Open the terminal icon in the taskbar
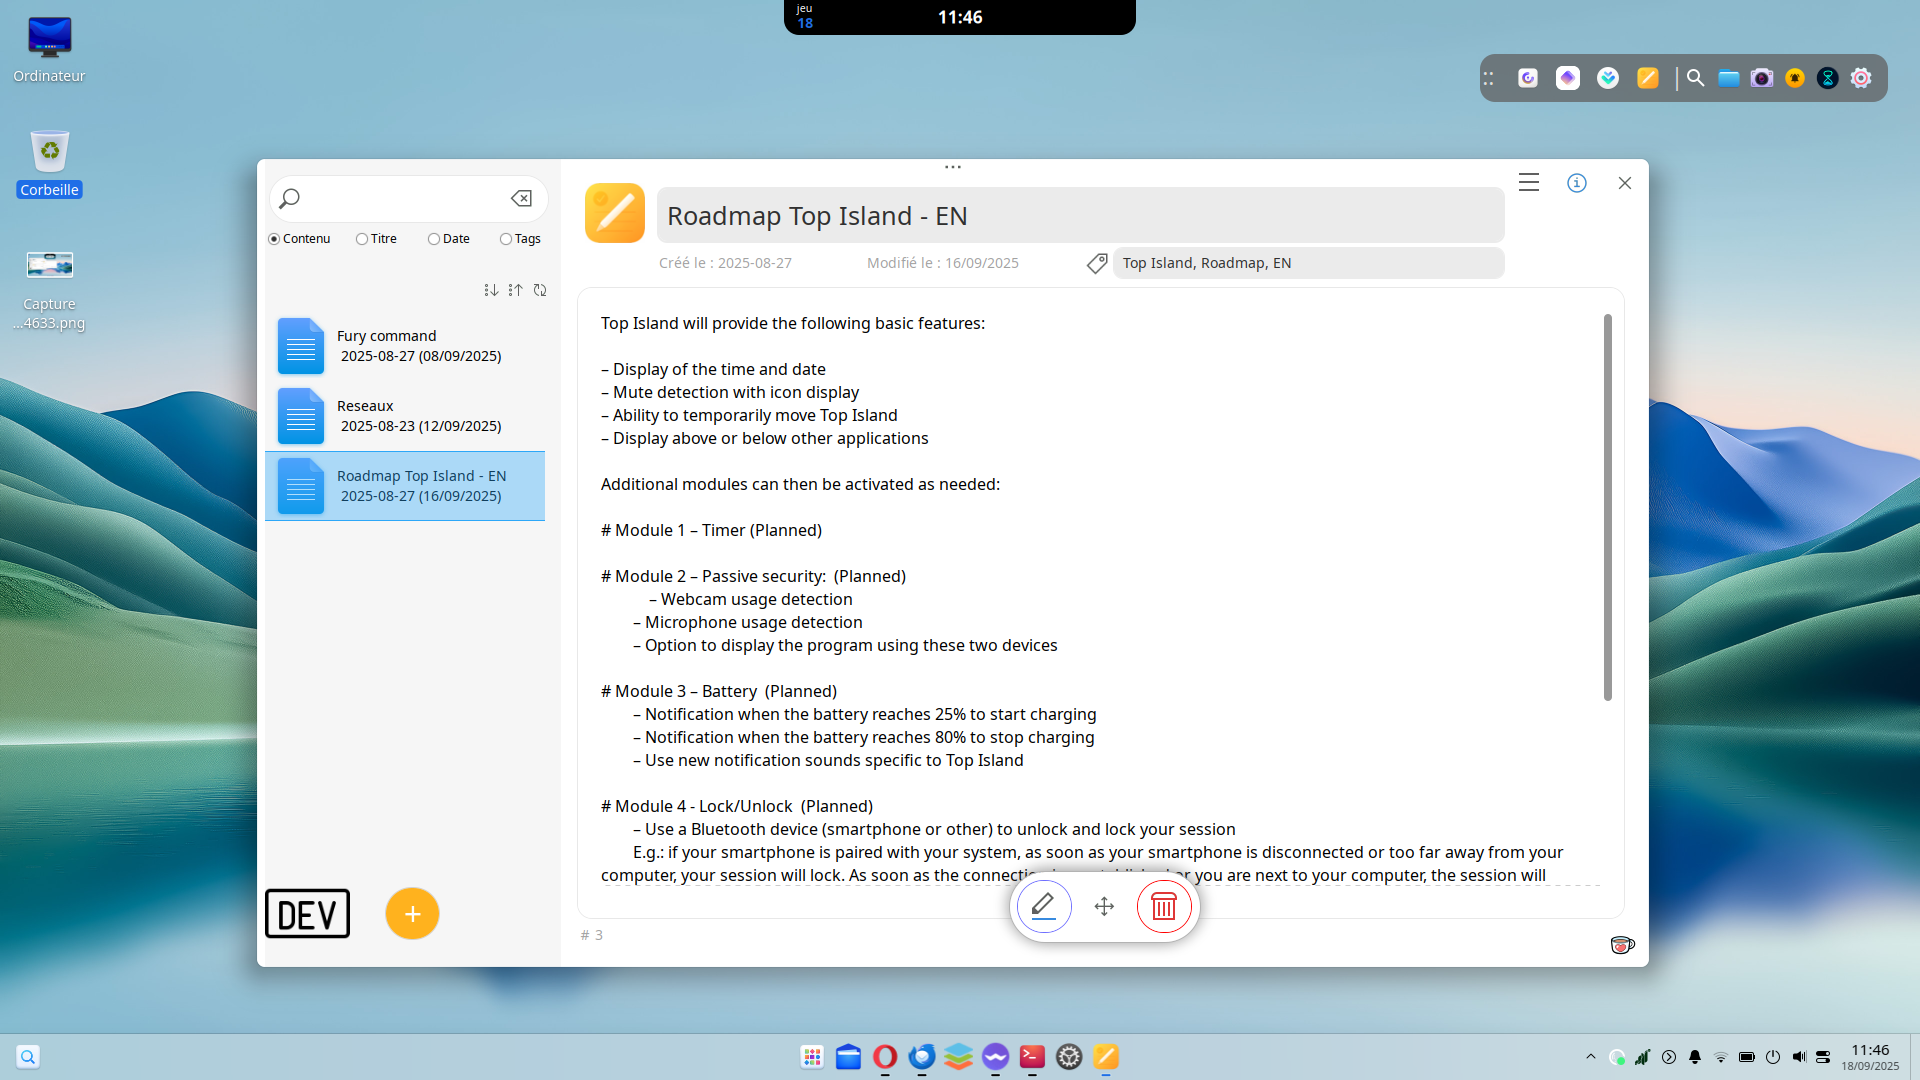The width and height of the screenshot is (1920, 1080). (1032, 1056)
